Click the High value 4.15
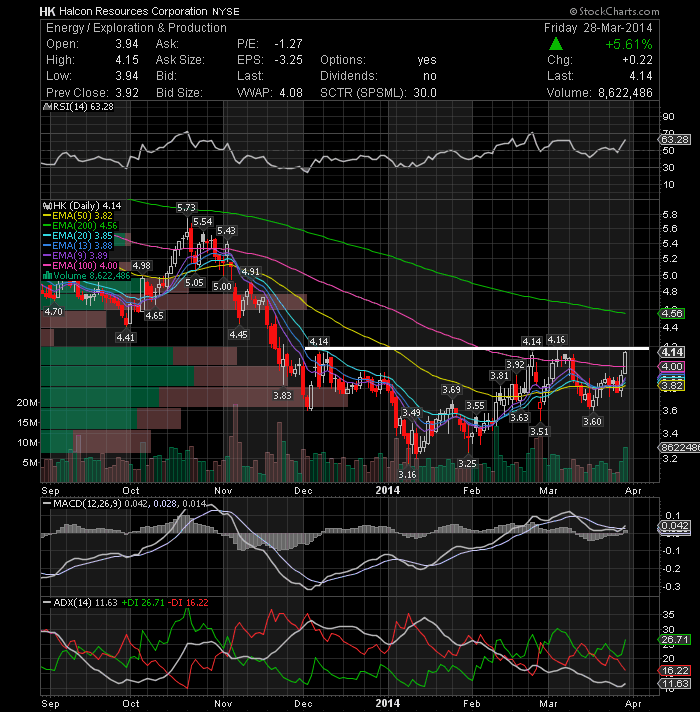The height and width of the screenshot is (712, 700). pos(127,60)
